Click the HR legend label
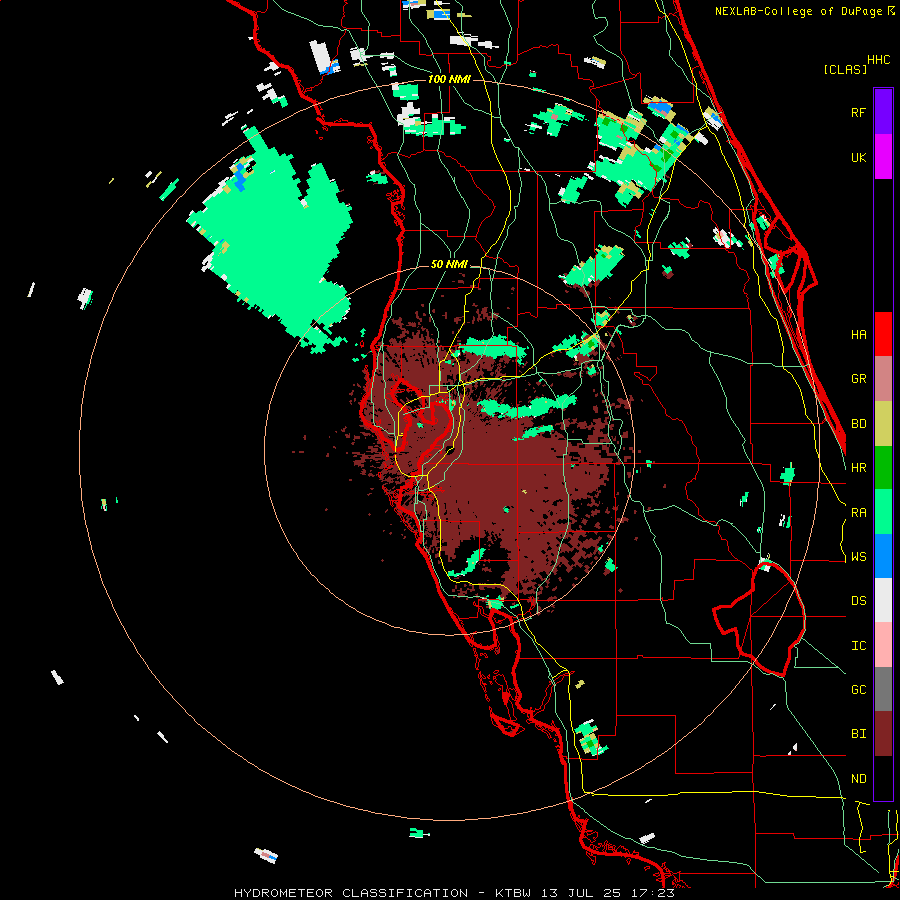This screenshot has width=900, height=900. click(858, 468)
